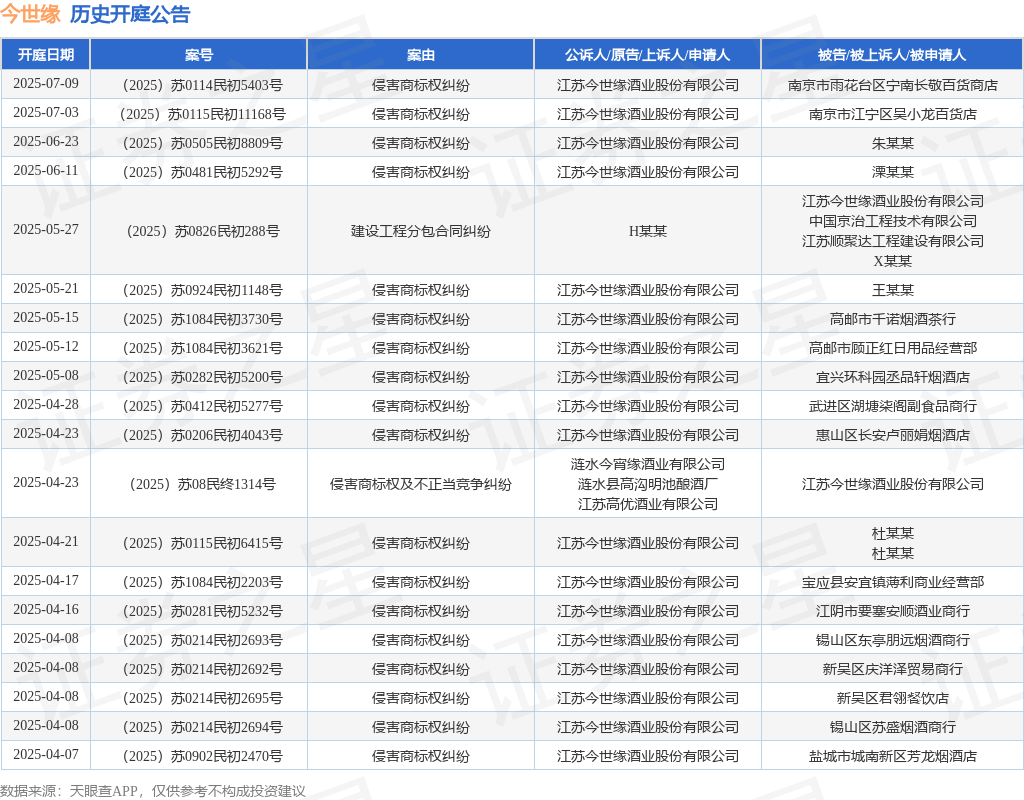The height and width of the screenshot is (800, 1024).
Task: Click defendant 新吴区庆洋泽贸易商行
Action: tap(893, 669)
